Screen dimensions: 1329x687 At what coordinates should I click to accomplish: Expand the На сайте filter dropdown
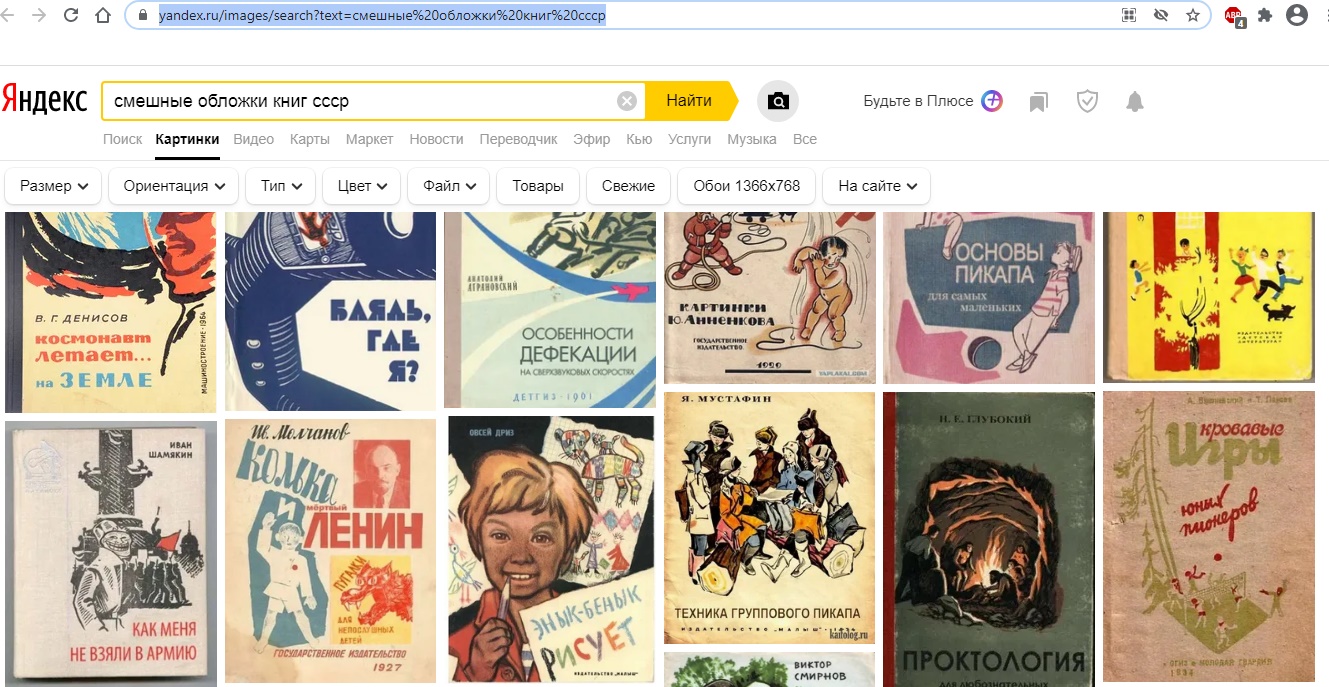tap(876, 186)
